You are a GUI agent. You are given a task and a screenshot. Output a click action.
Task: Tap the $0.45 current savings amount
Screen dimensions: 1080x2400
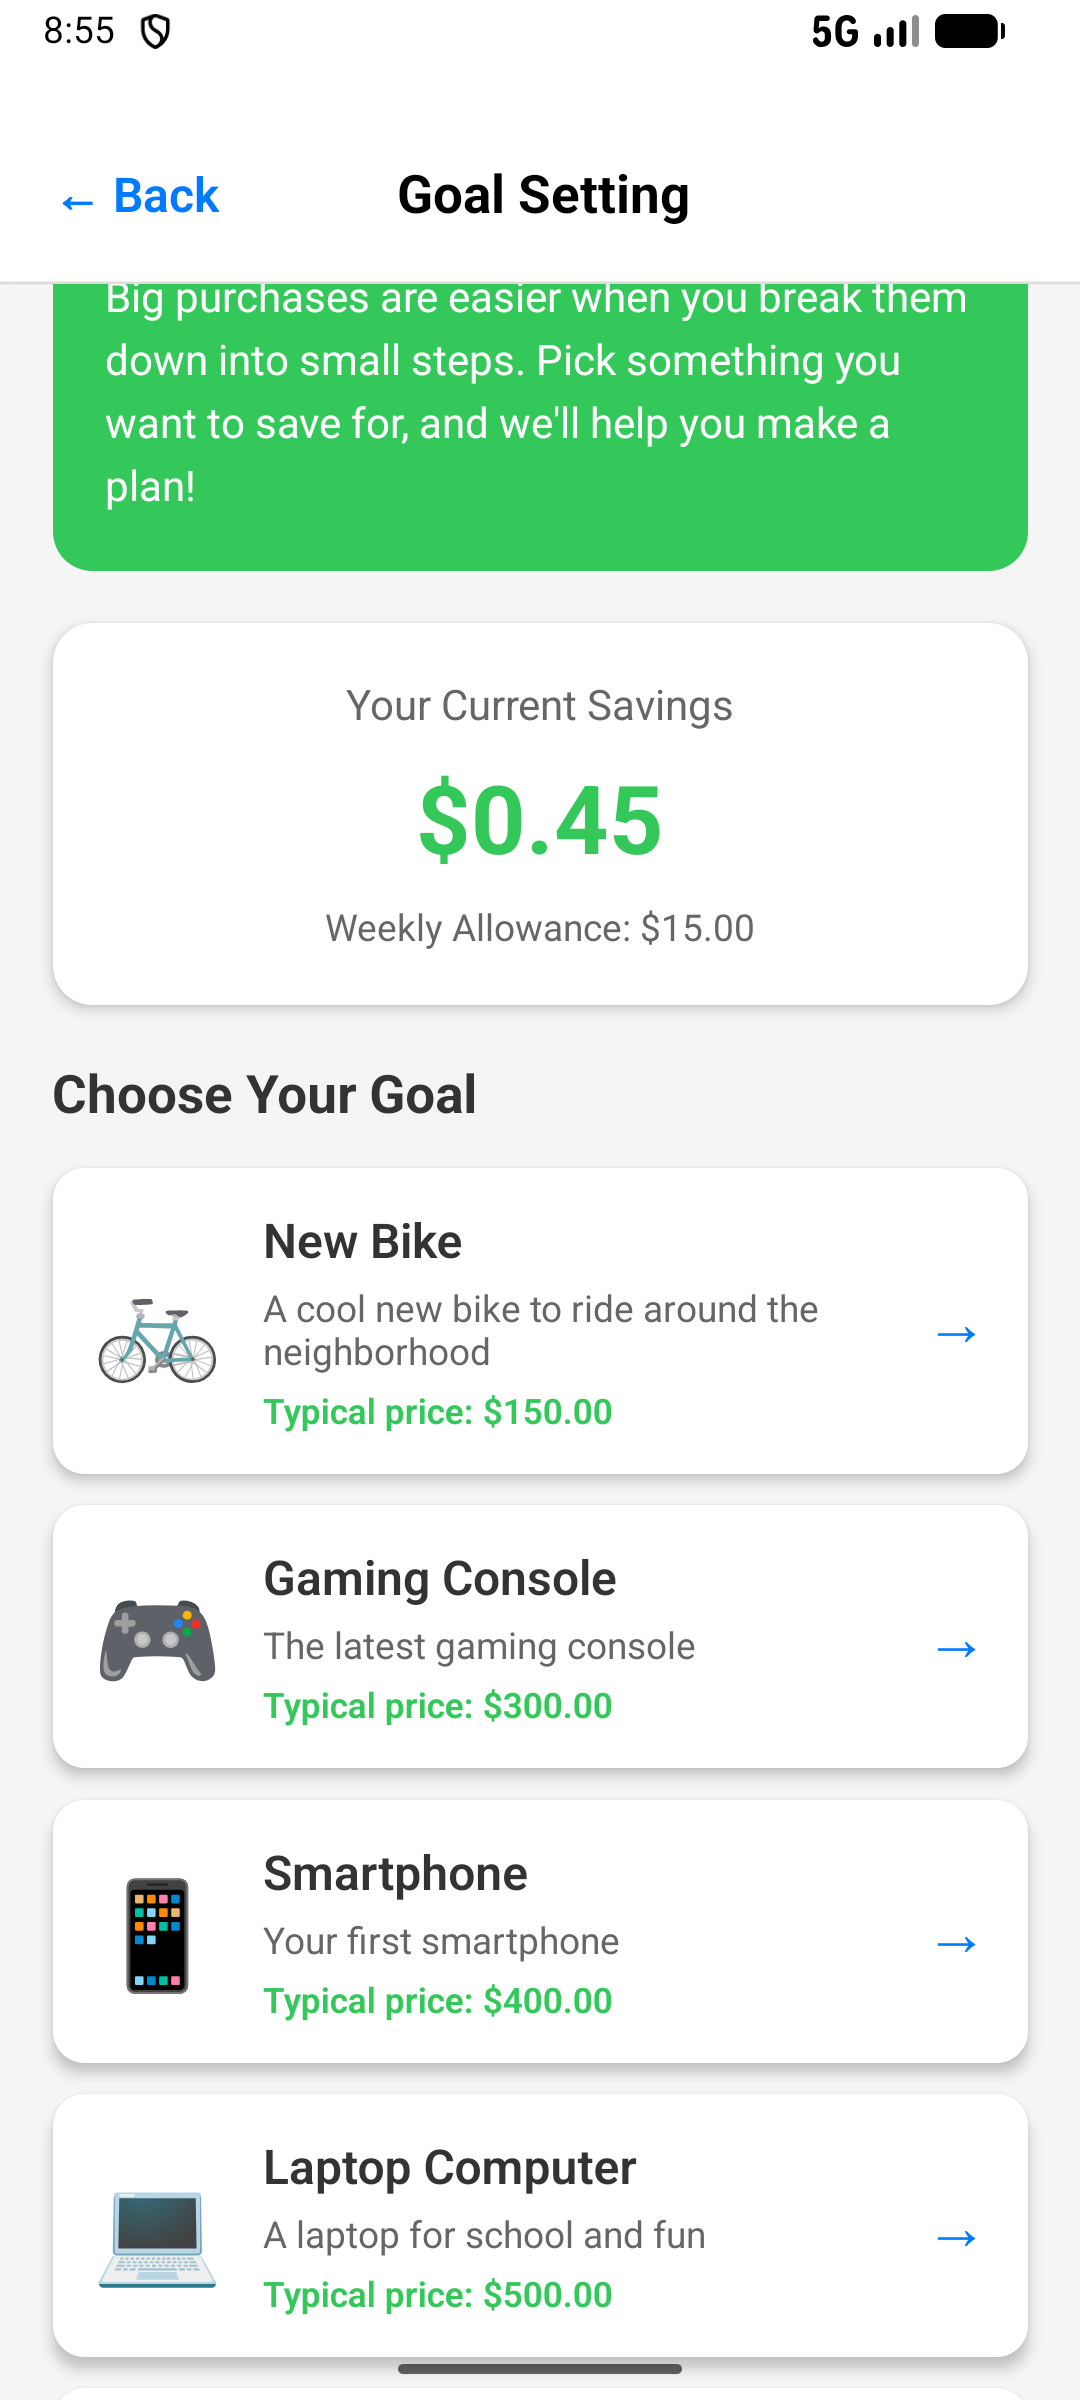pos(540,821)
